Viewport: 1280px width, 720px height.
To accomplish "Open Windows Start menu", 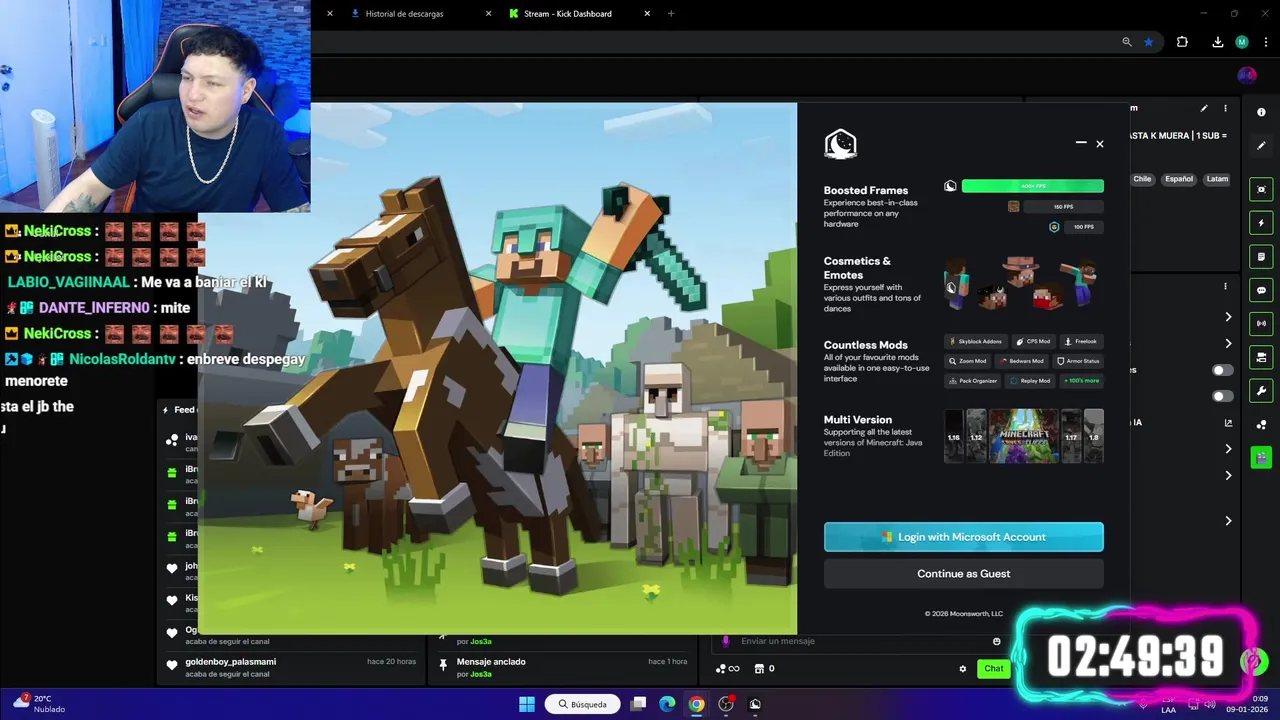I will pyautogui.click(x=527, y=704).
